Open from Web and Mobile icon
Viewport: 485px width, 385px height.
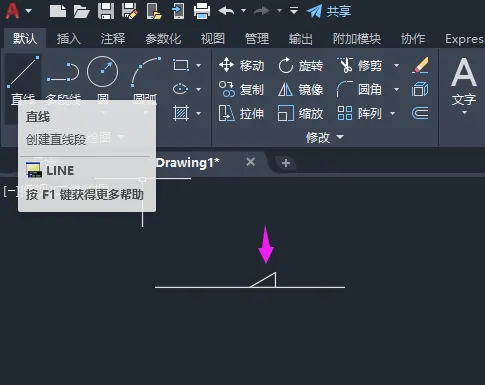point(154,11)
